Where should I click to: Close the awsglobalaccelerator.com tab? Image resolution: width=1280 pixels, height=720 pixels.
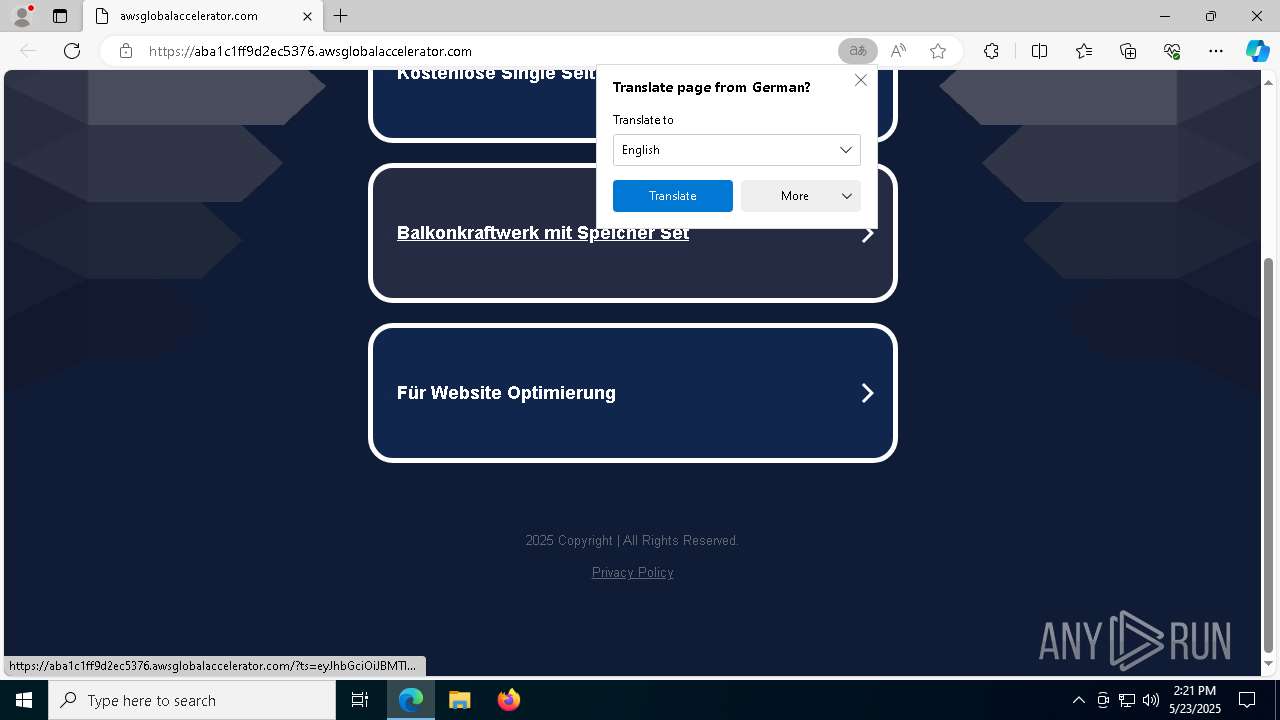(308, 16)
